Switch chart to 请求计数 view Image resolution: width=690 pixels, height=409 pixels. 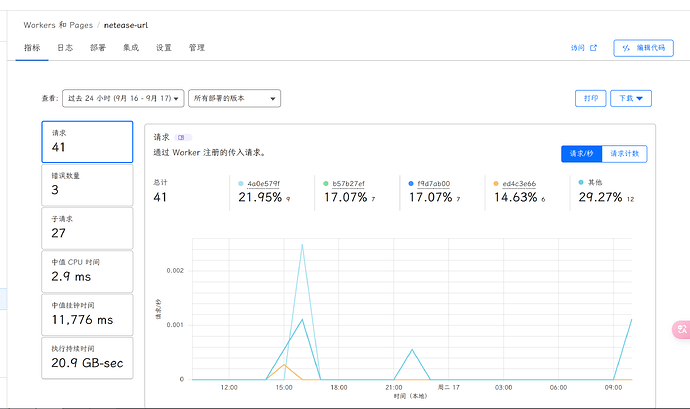coord(624,154)
